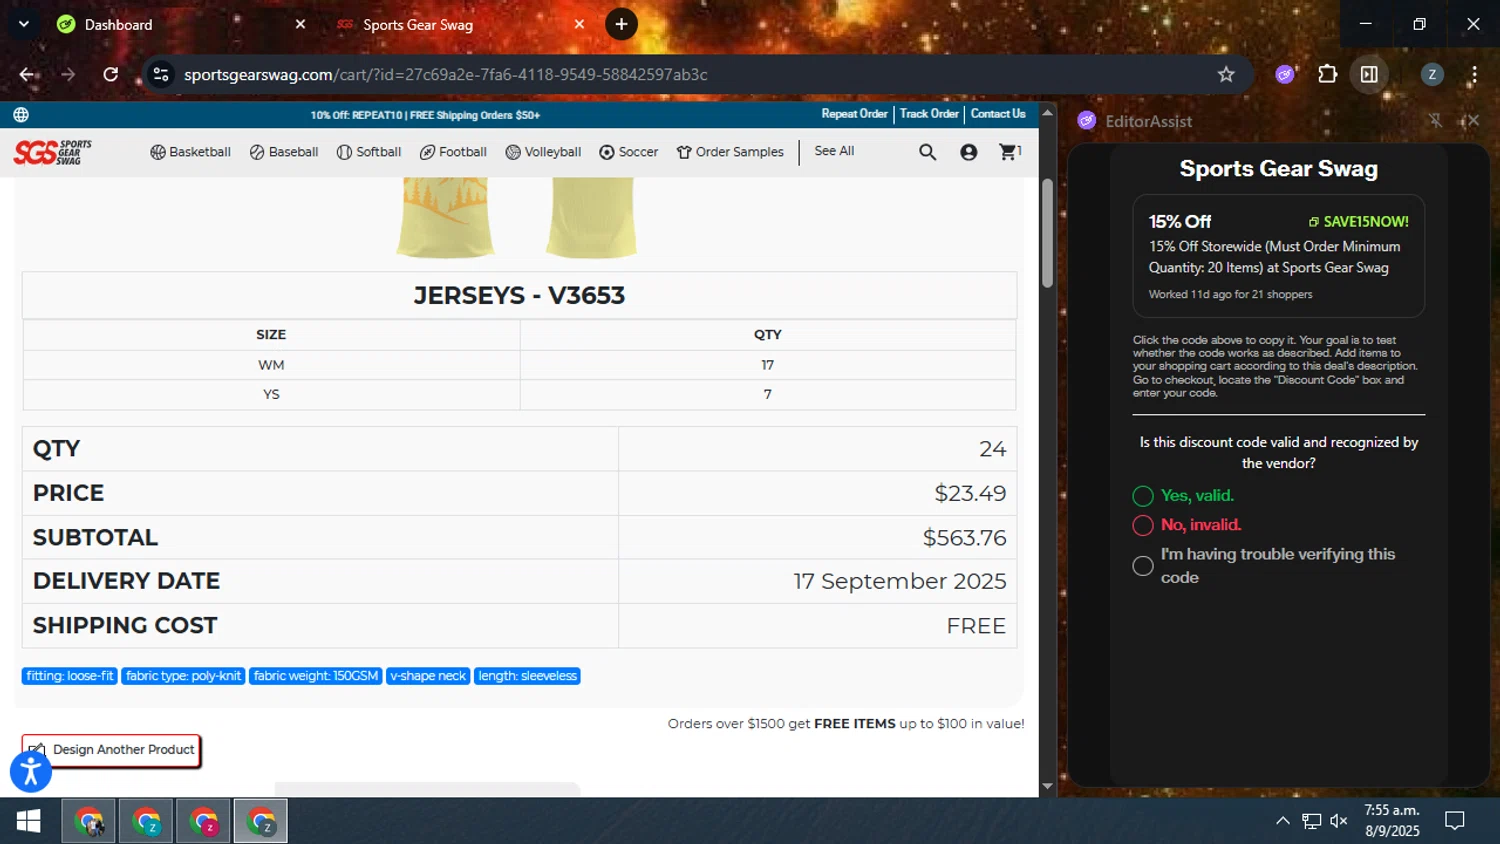Close the EditorAssist side panel

[x=1471, y=121]
